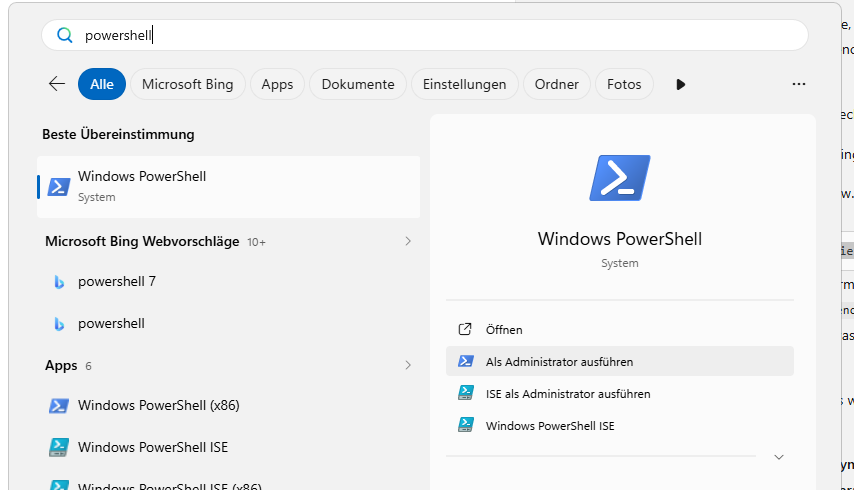Select the powershell 7 web suggestion

228,281
